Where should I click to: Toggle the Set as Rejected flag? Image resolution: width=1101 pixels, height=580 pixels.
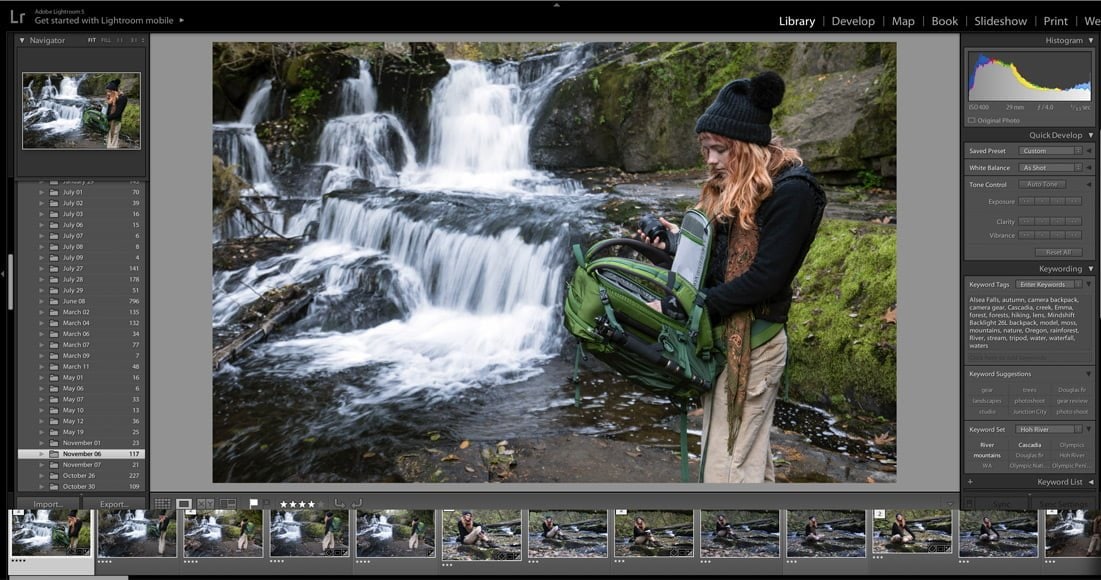tap(266, 504)
